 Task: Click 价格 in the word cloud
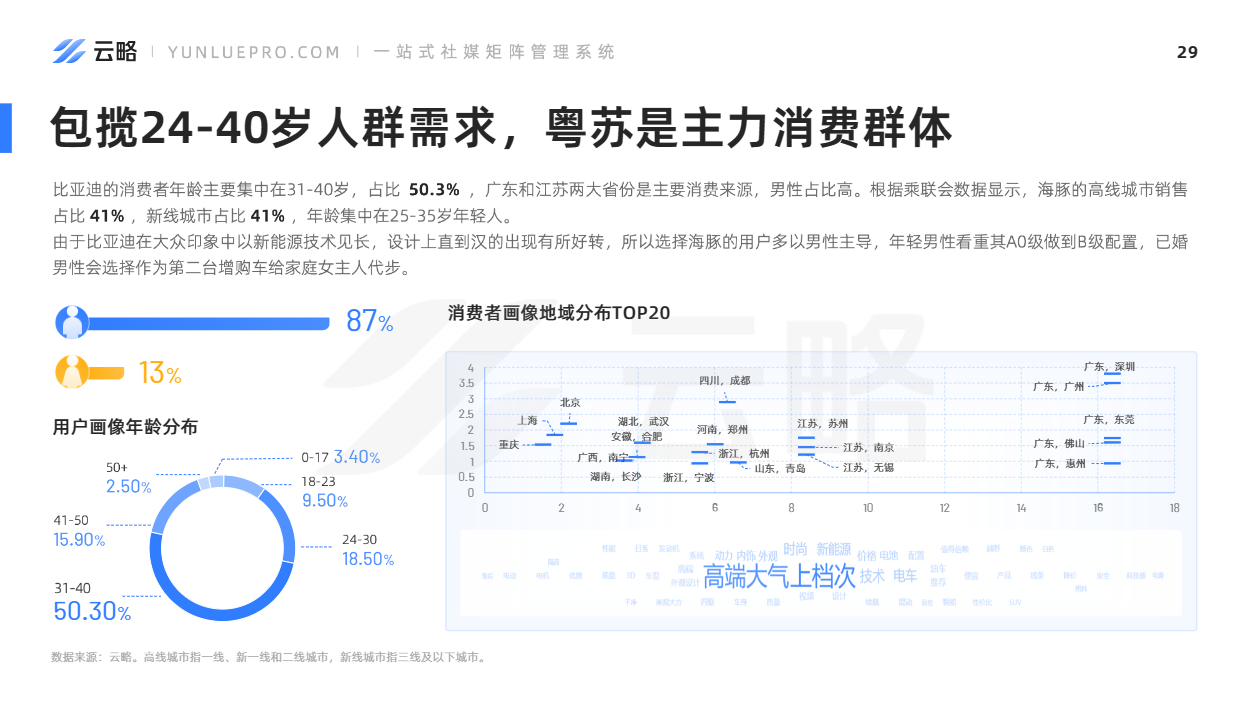866,556
